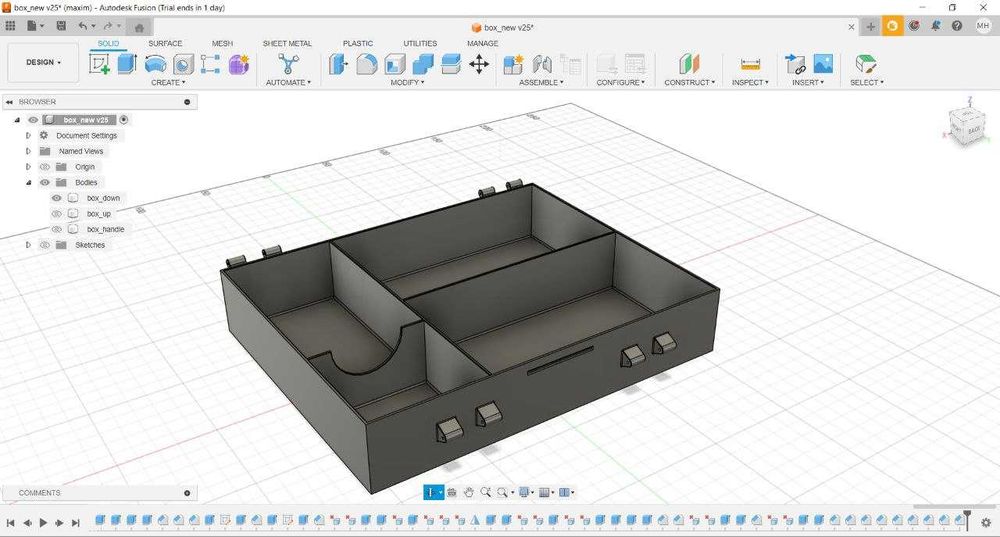Expand Named Views node
This screenshot has width=1000, height=537.
pyautogui.click(x=28, y=151)
